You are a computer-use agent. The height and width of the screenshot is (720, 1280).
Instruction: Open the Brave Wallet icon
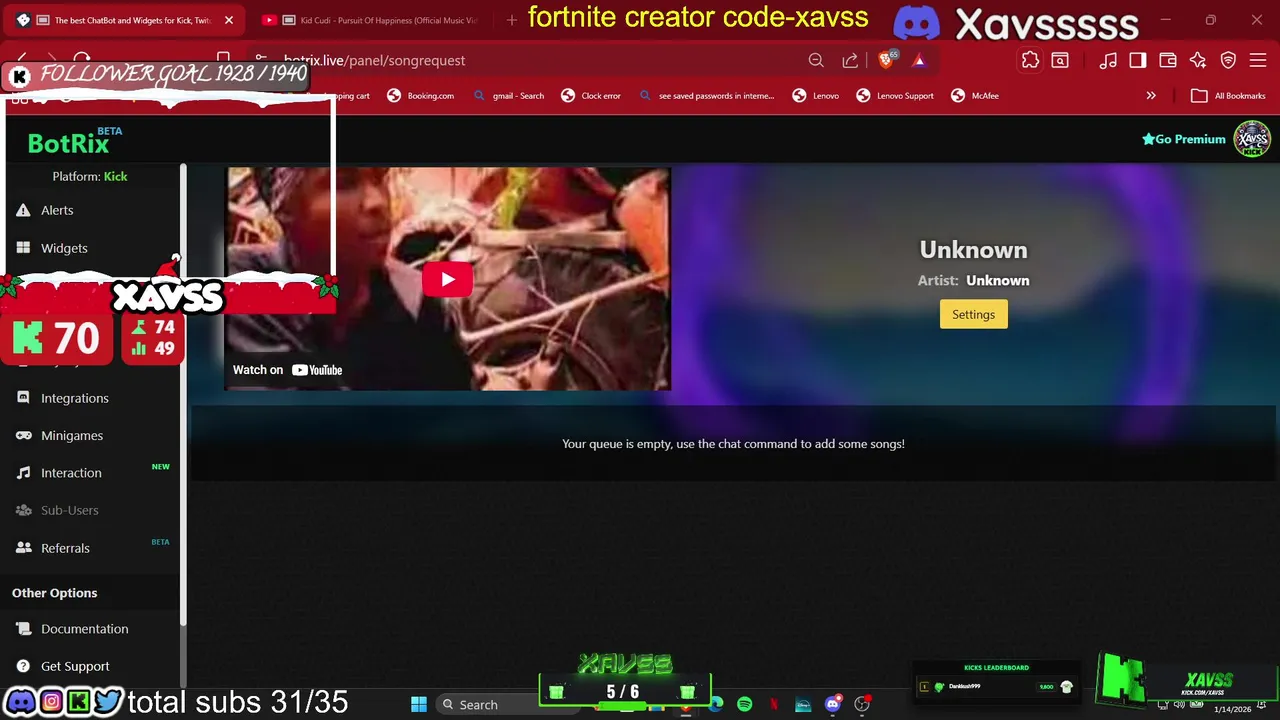[1168, 61]
